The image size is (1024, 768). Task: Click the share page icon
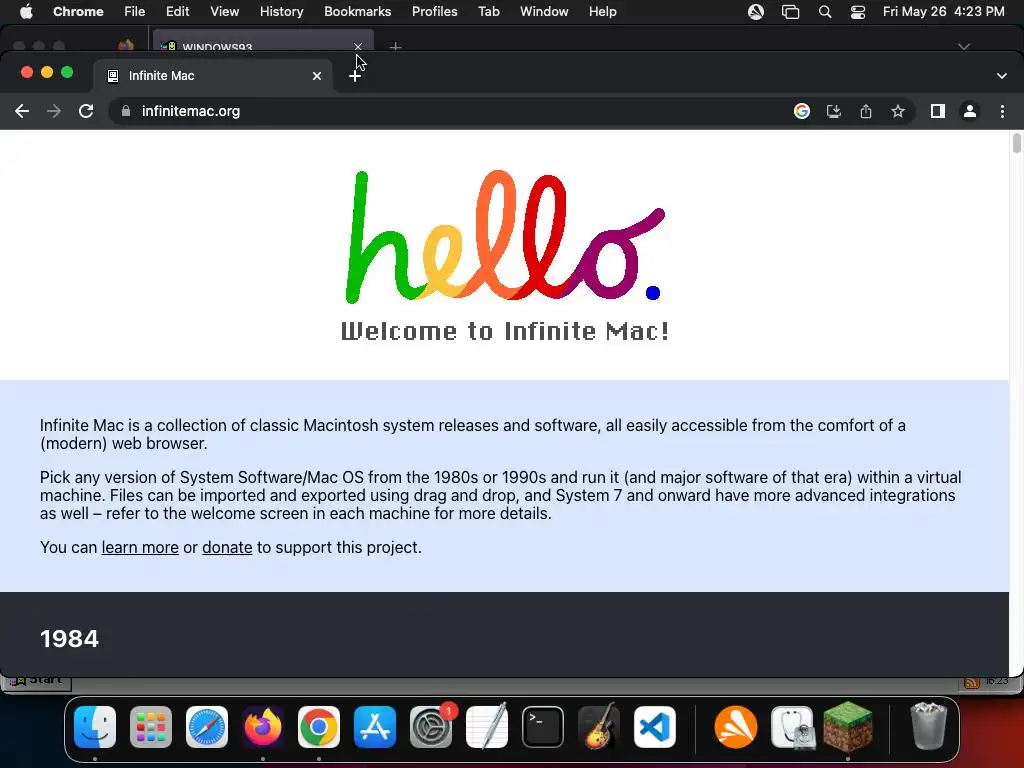pos(866,112)
